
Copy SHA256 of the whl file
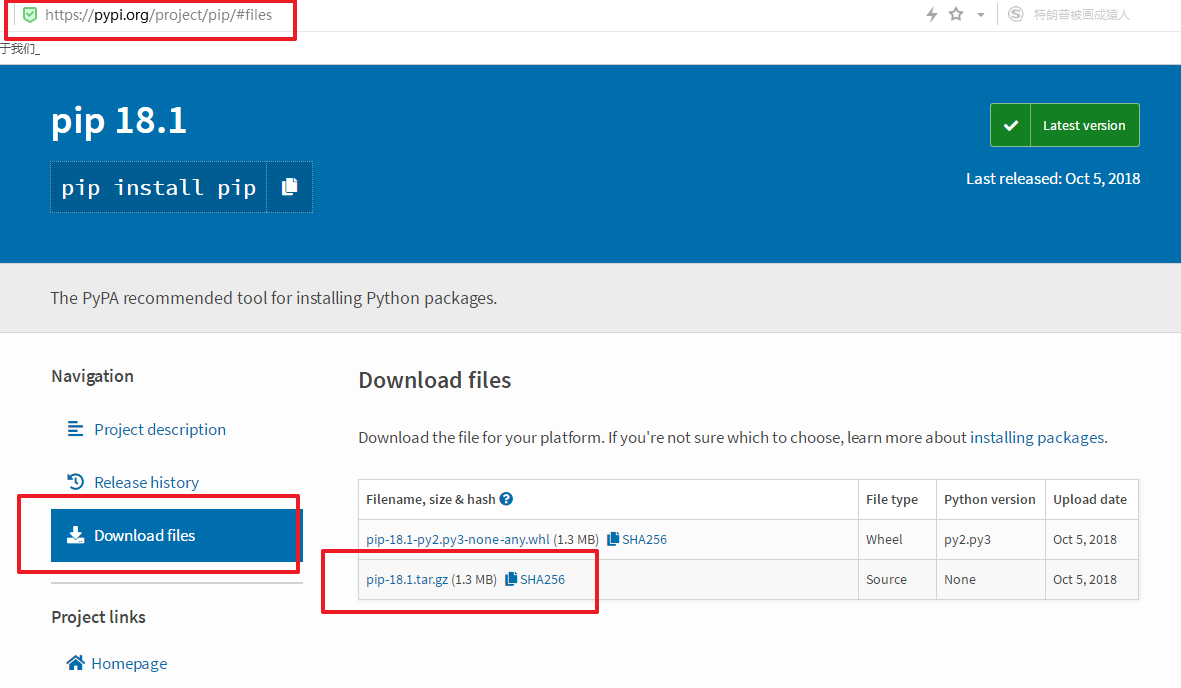pyautogui.click(x=644, y=540)
